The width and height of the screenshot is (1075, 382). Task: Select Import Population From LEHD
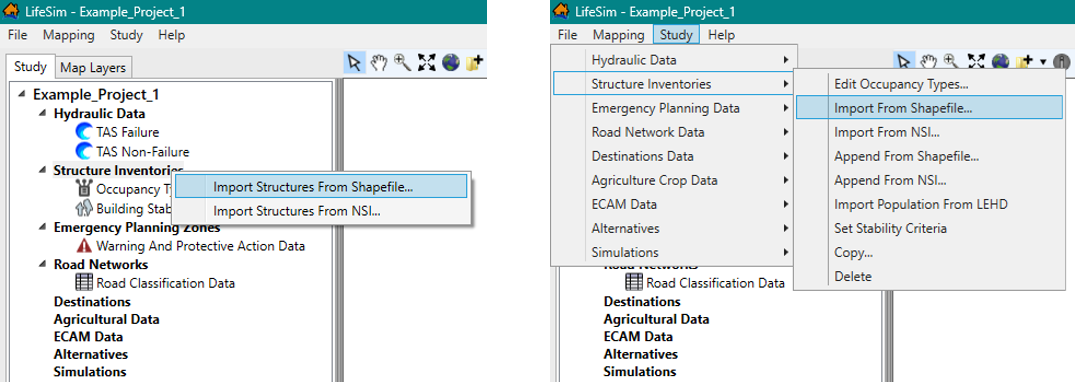(929, 204)
